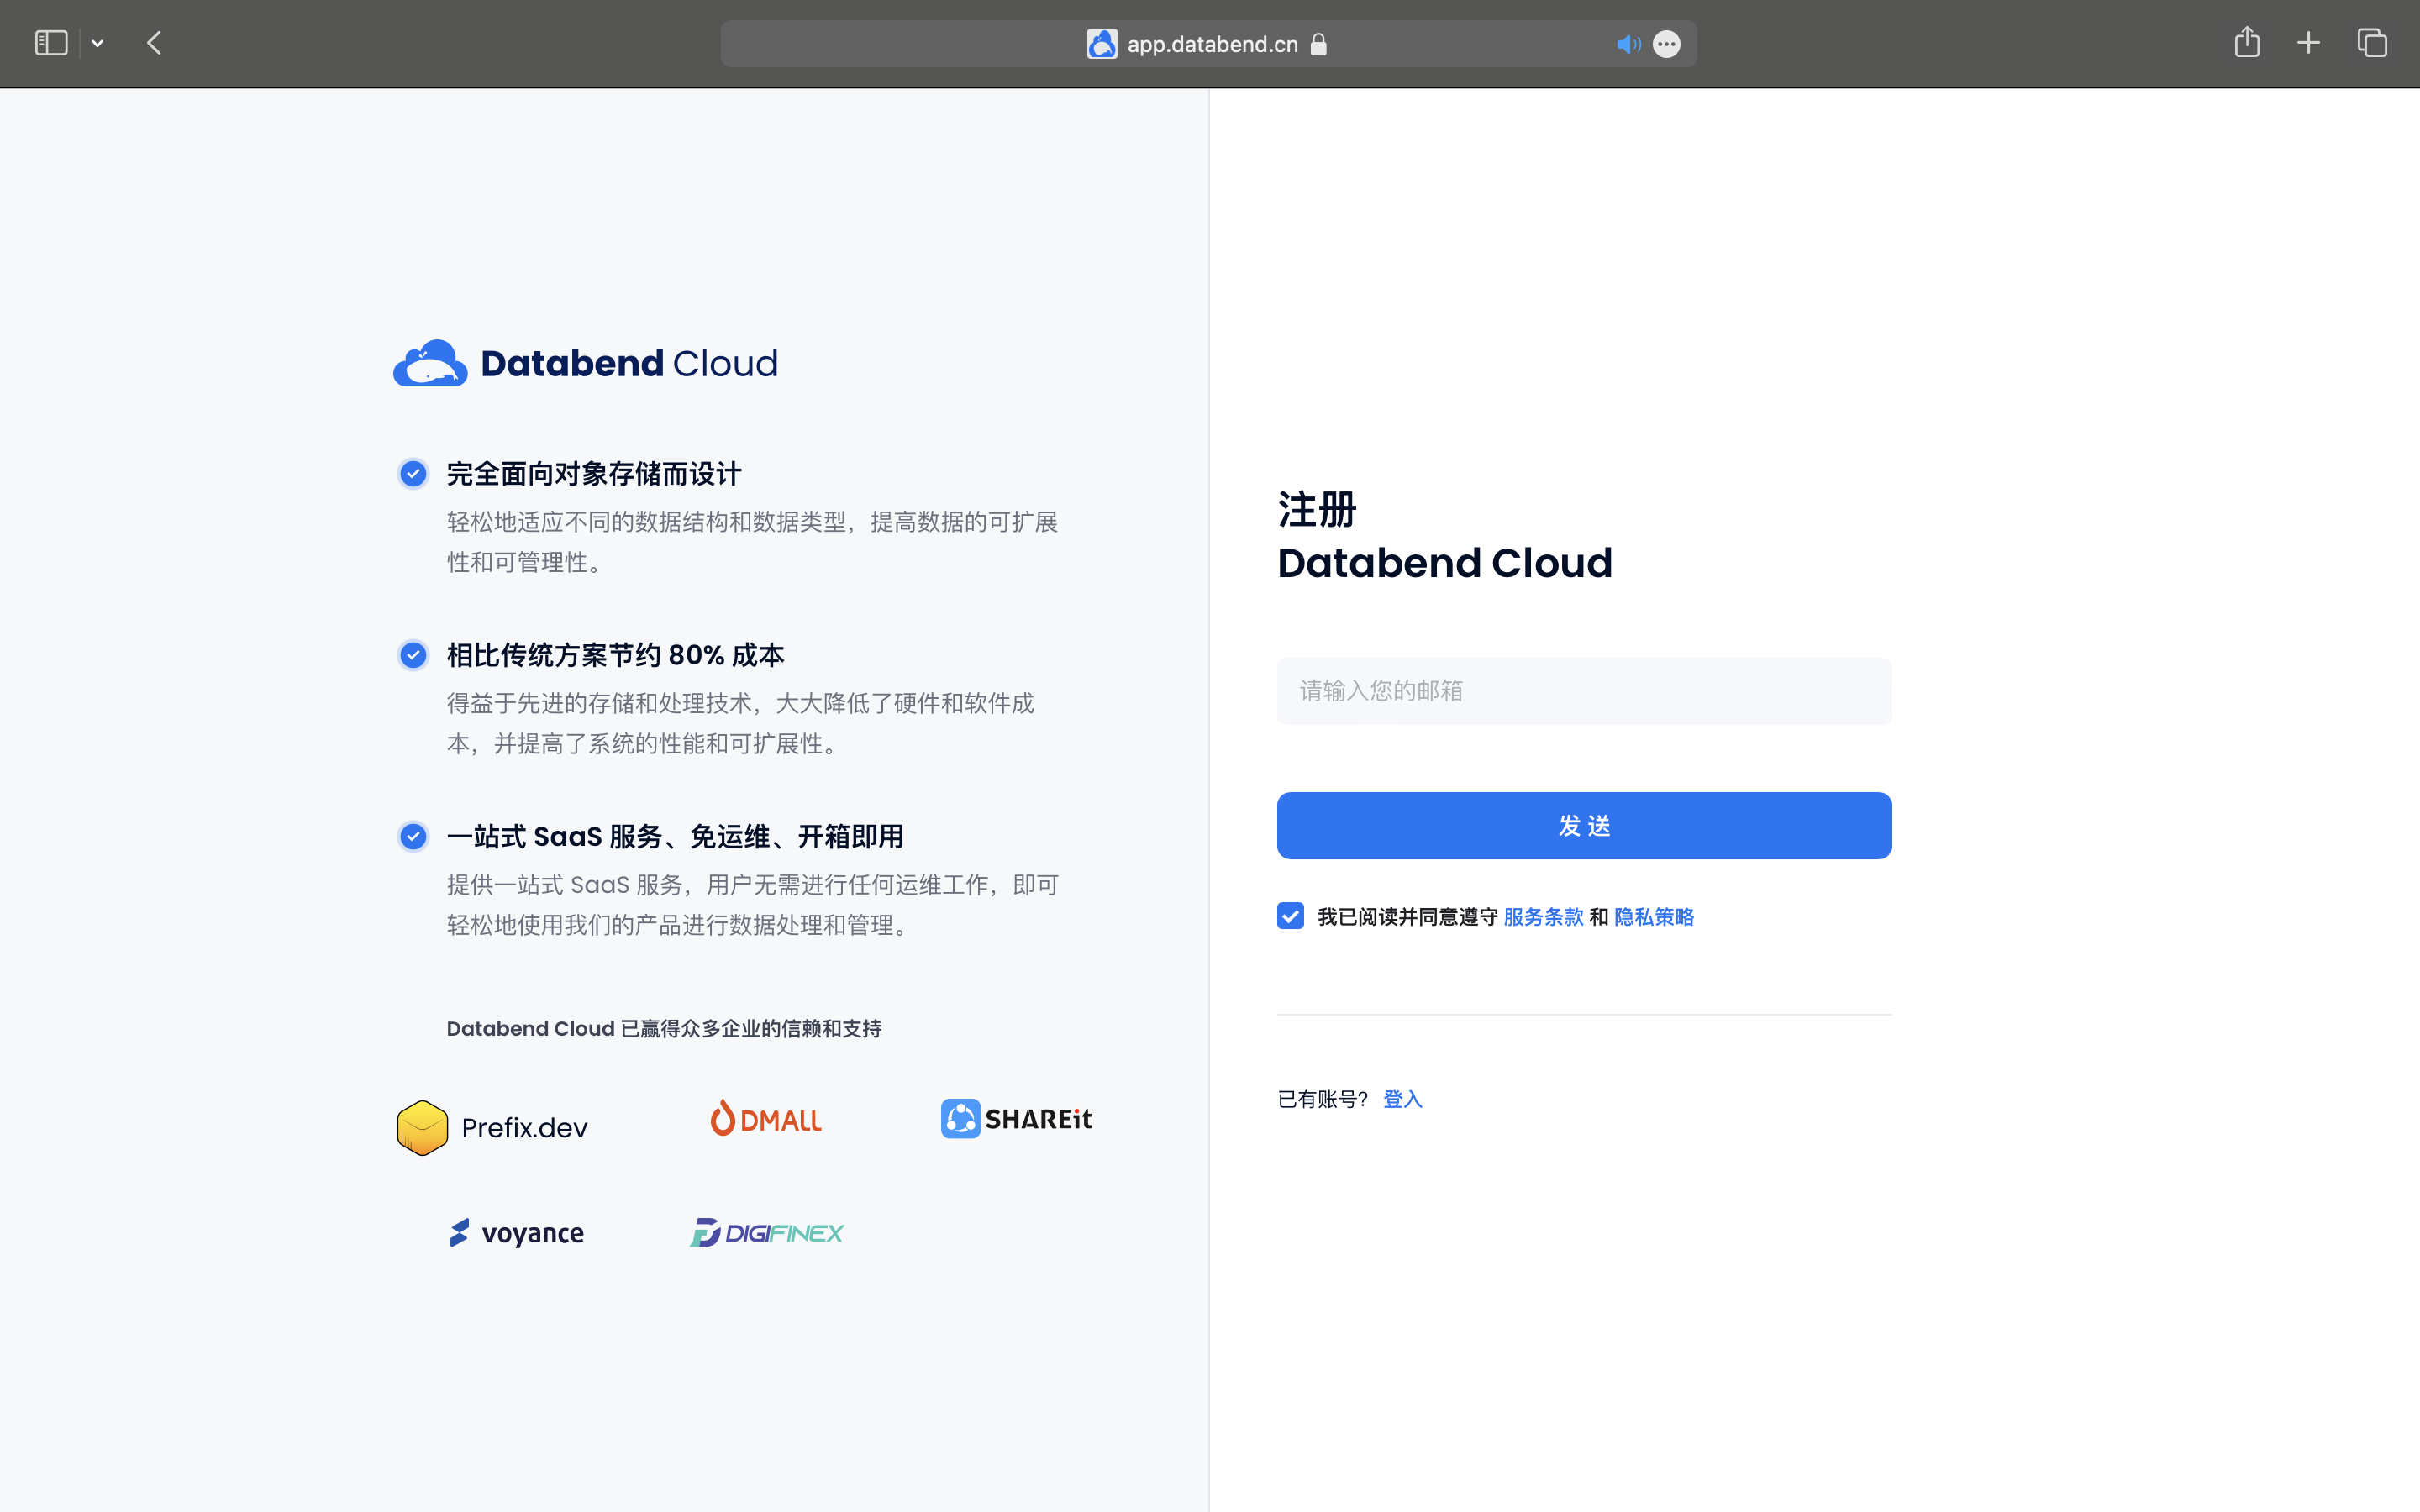Mute the tab audio speaker icon
The height and width of the screenshot is (1512, 2420).
point(1628,44)
